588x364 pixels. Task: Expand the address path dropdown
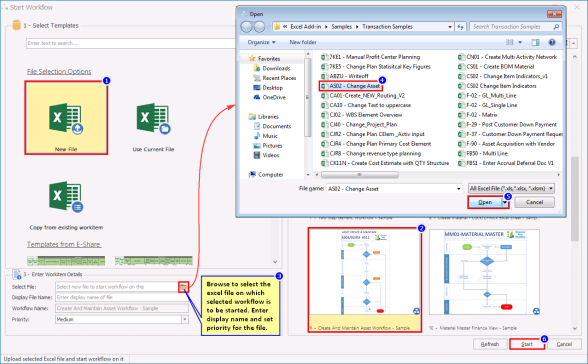(450, 27)
